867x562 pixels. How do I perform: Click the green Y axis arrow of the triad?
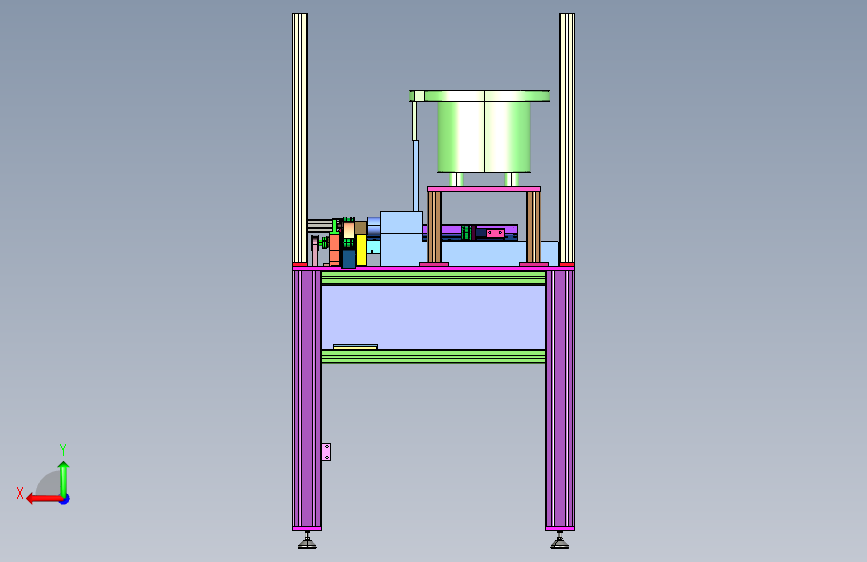point(64,479)
